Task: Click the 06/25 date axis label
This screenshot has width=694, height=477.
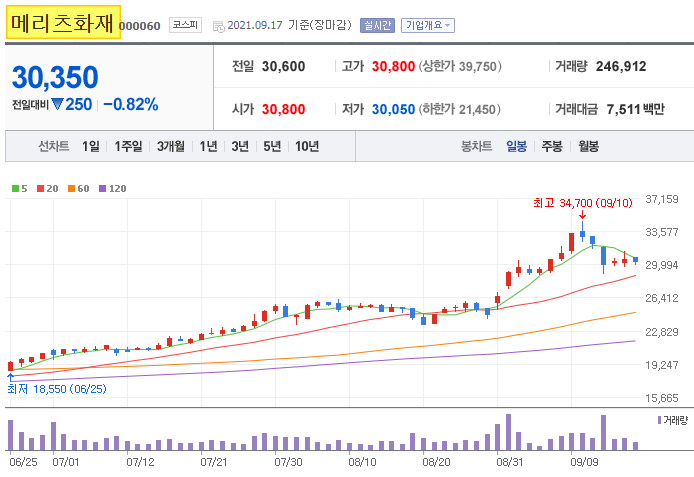Action: [x=23, y=462]
